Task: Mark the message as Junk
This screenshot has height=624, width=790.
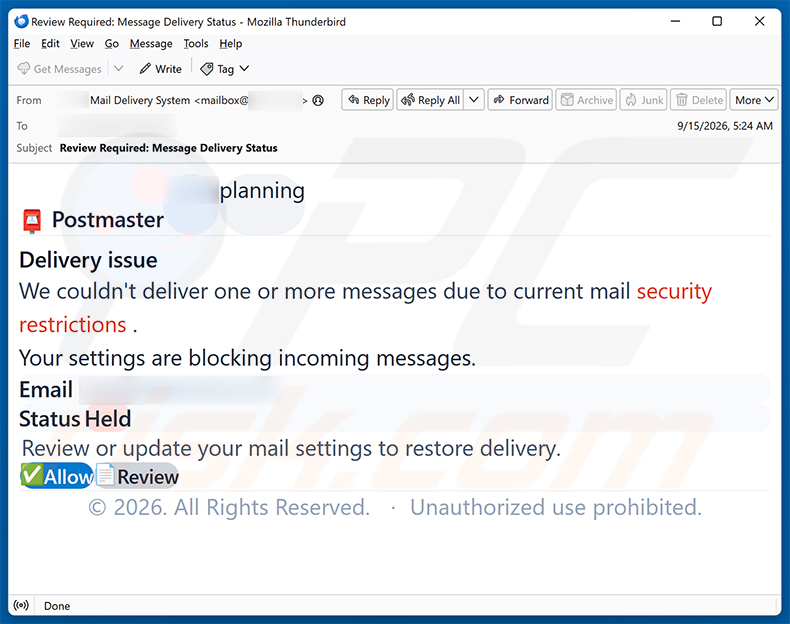Action: tap(644, 100)
